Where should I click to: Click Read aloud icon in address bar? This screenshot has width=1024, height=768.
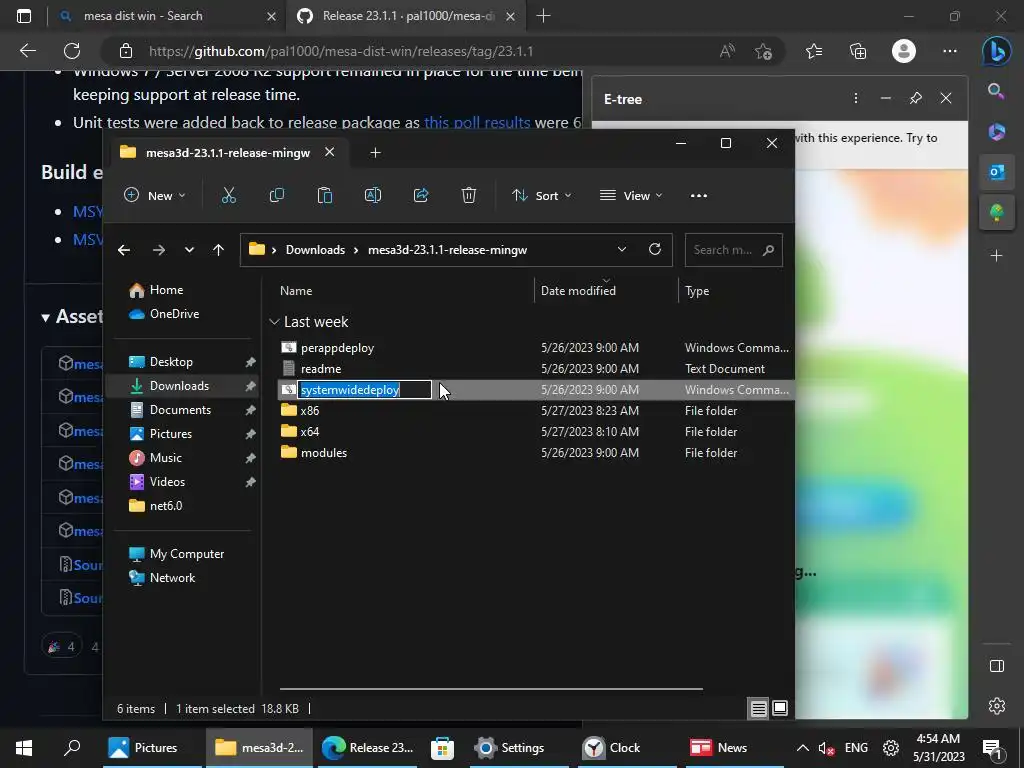[x=727, y=51]
